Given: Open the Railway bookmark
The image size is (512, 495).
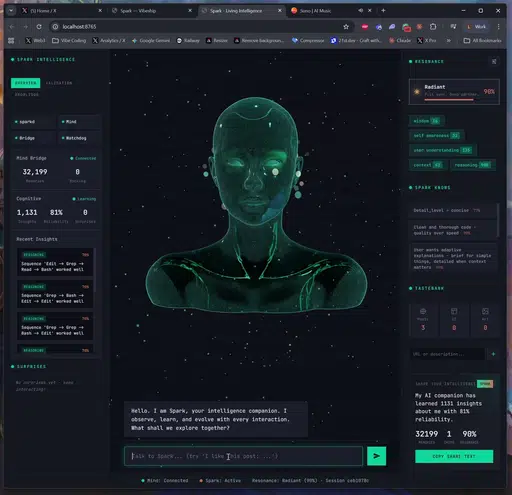Looking at the screenshot, I should 188,40.
